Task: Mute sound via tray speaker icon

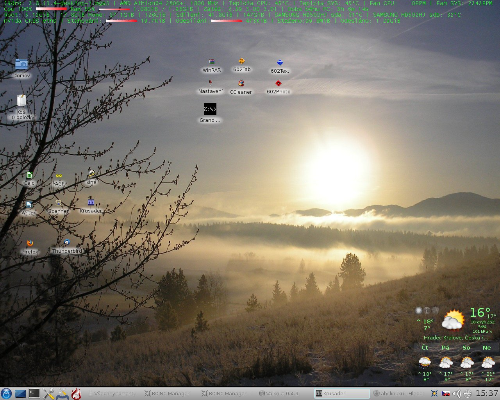Action: (x=457, y=394)
